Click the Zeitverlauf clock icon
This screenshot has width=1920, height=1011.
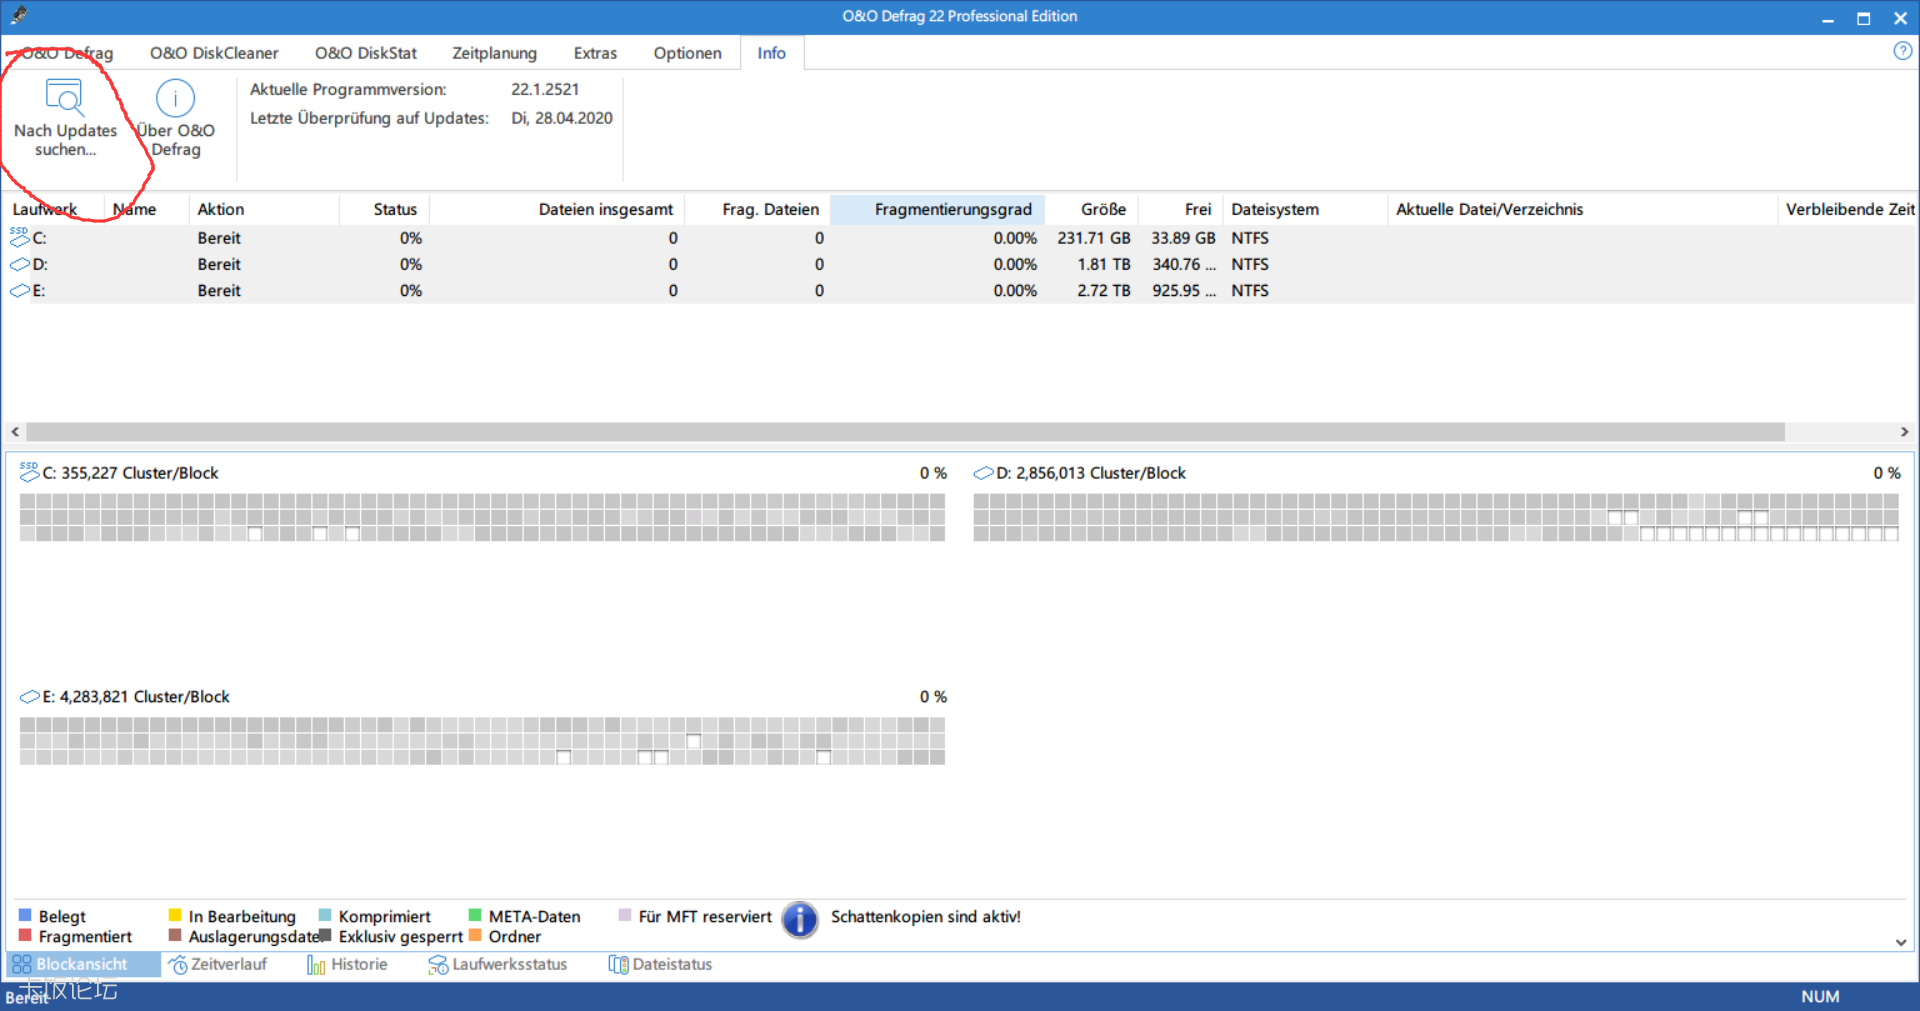(x=178, y=965)
